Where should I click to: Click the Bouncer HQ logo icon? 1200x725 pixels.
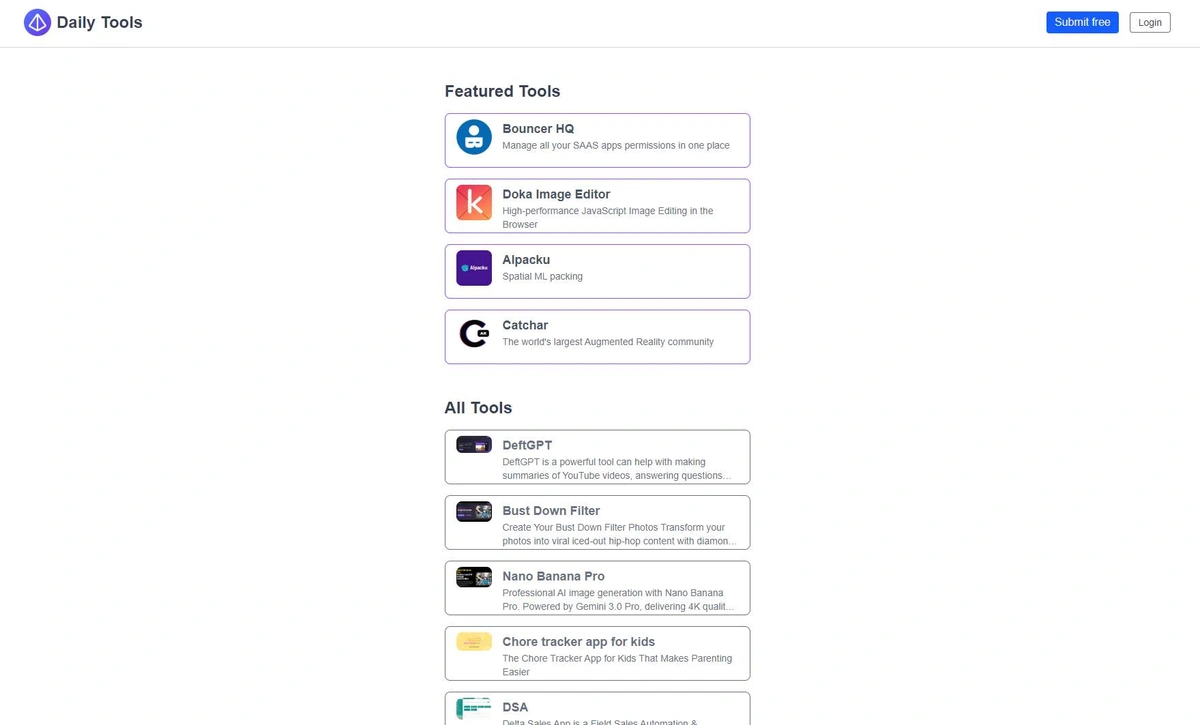[473, 137]
